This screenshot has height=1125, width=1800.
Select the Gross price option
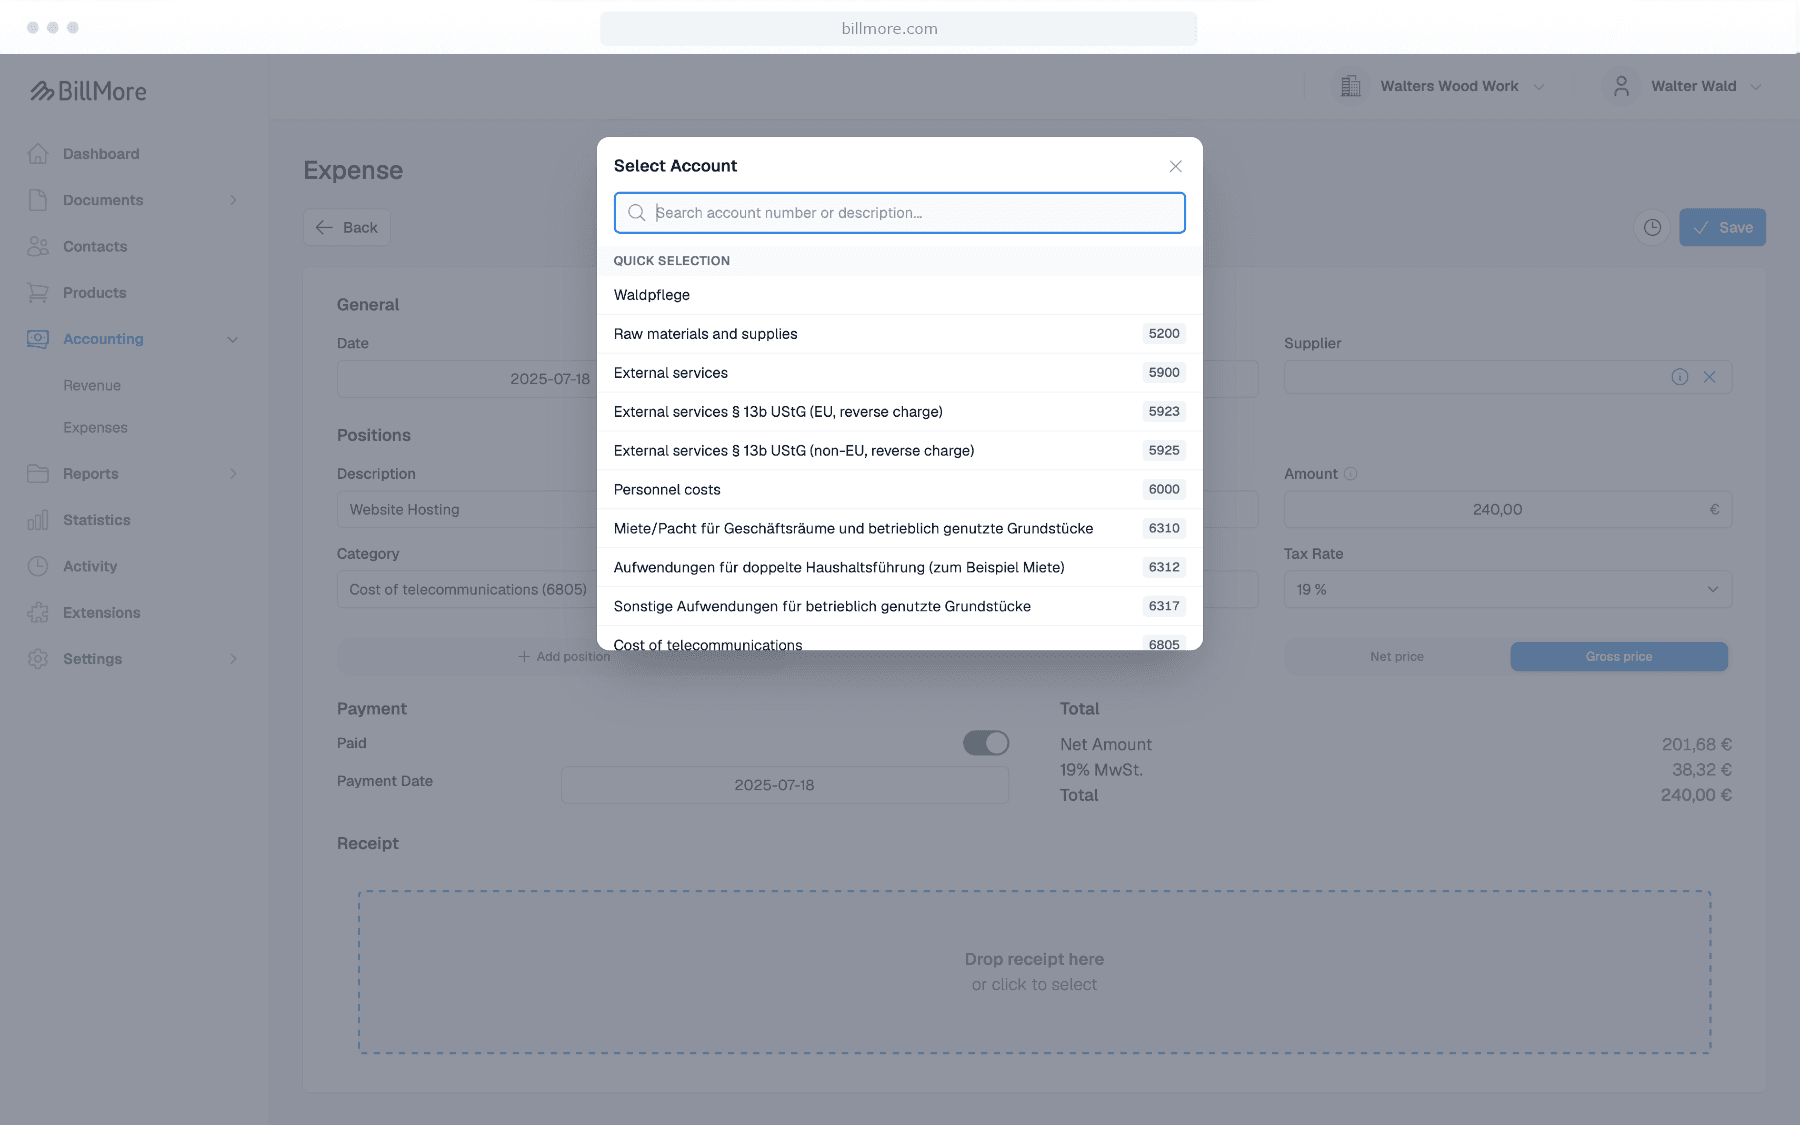click(x=1619, y=657)
